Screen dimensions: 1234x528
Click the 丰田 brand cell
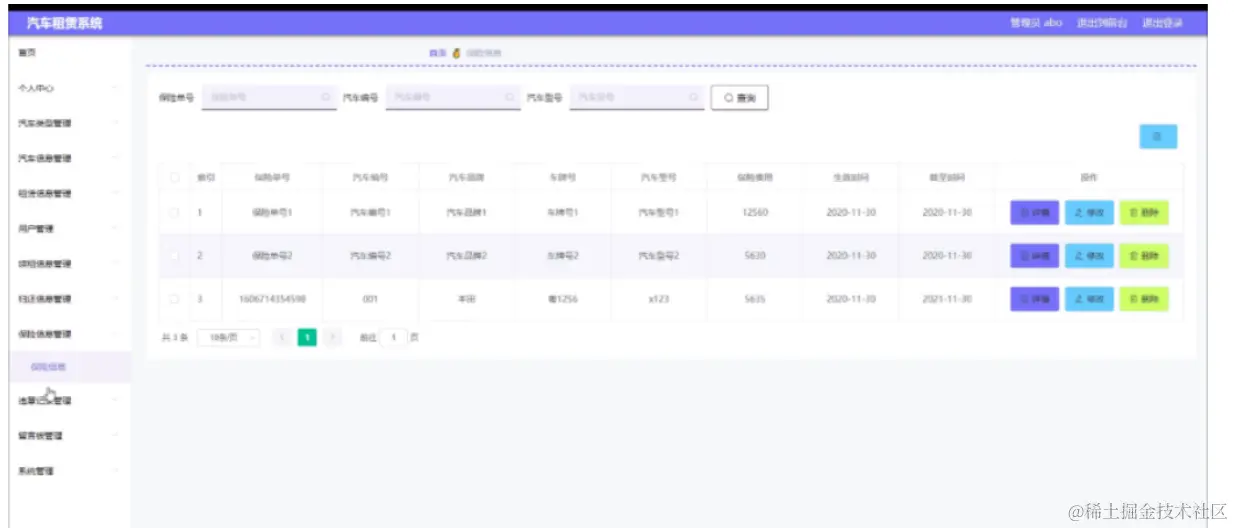467,299
